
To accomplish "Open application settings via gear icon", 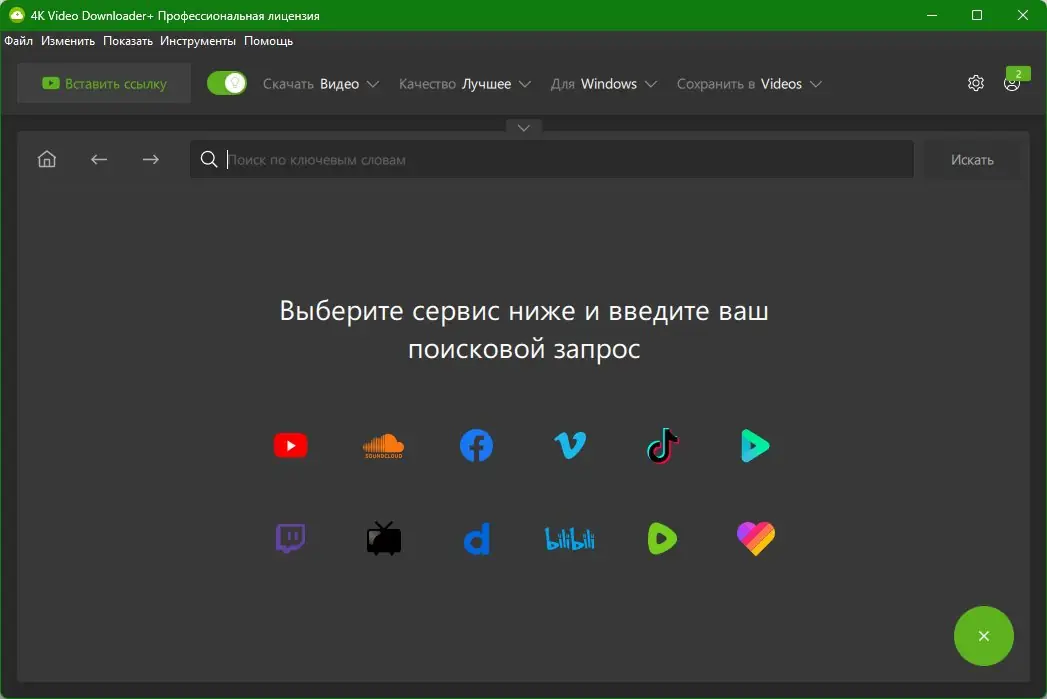I will (x=975, y=83).
